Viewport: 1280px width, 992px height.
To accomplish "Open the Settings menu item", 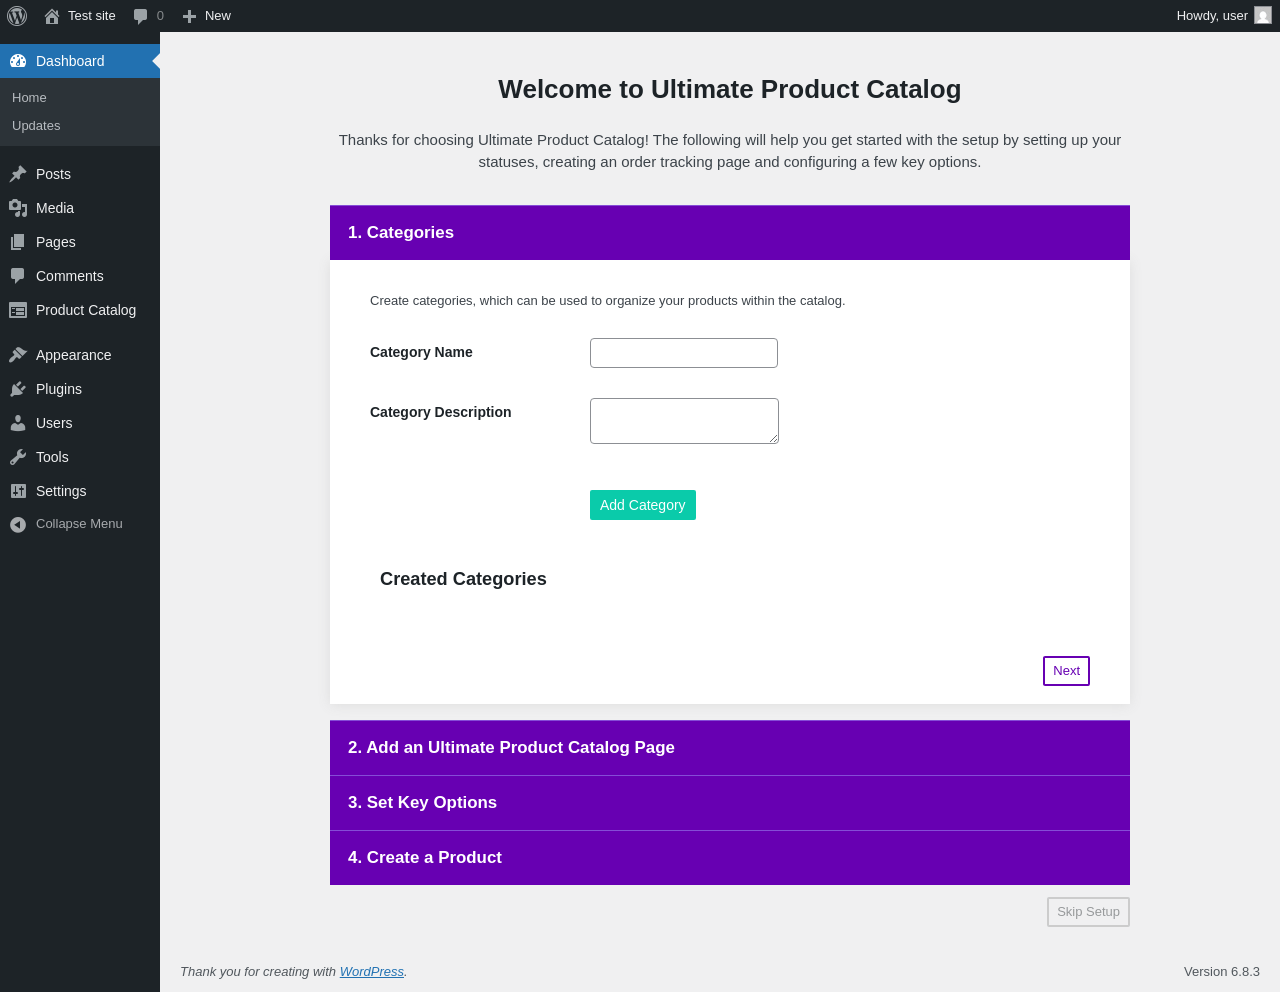I will tap(61, 491).
